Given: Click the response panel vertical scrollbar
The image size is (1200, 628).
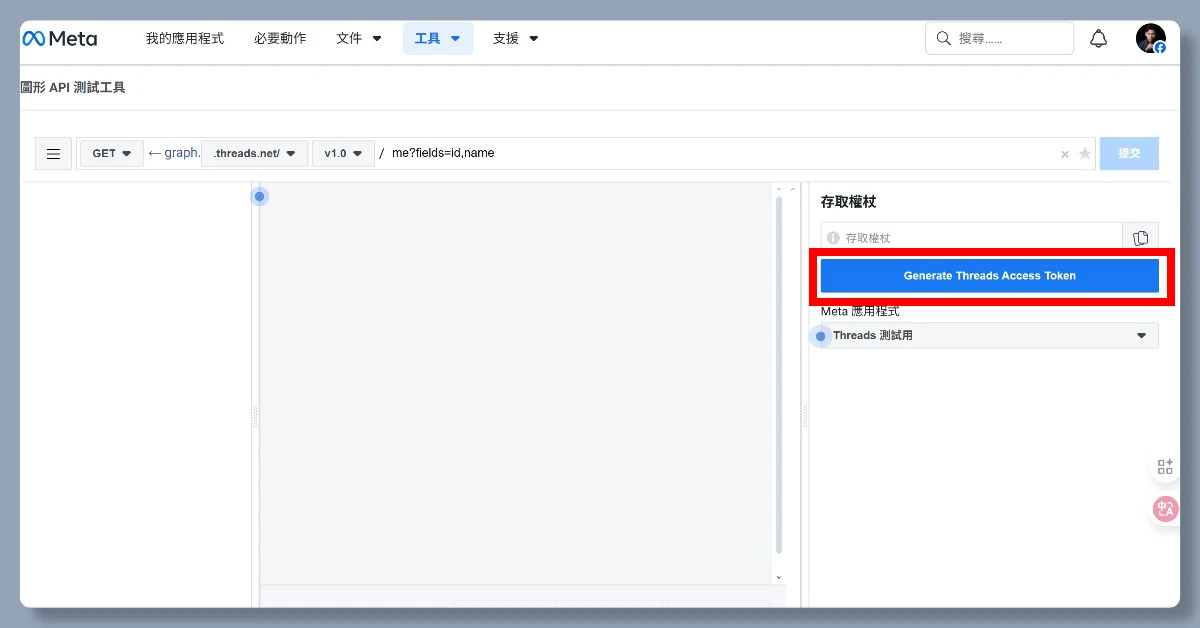Looking at the screenshot, I should tap(779, 375).
